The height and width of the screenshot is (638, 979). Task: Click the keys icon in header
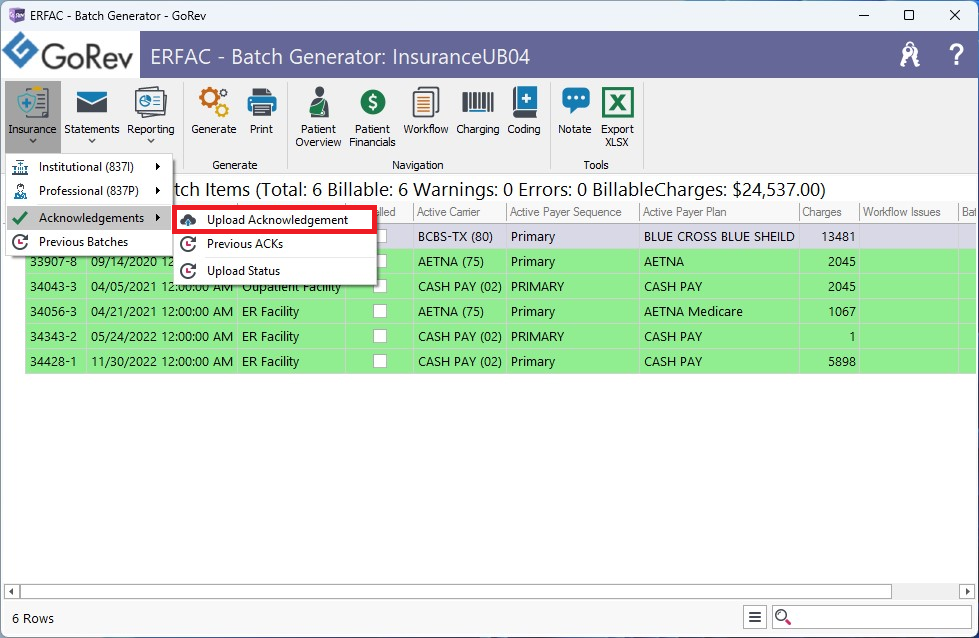point(910,55)
